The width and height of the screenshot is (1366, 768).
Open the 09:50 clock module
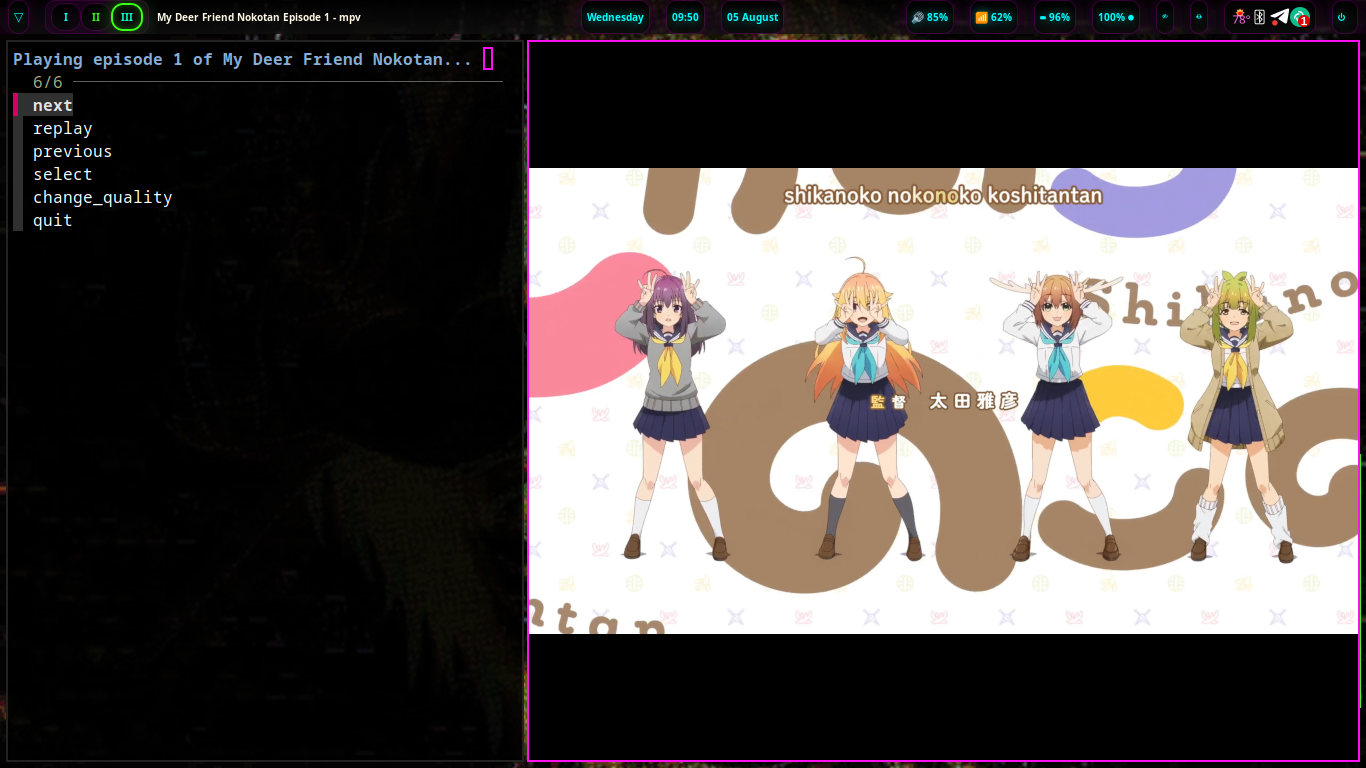(x=685, y=17)
